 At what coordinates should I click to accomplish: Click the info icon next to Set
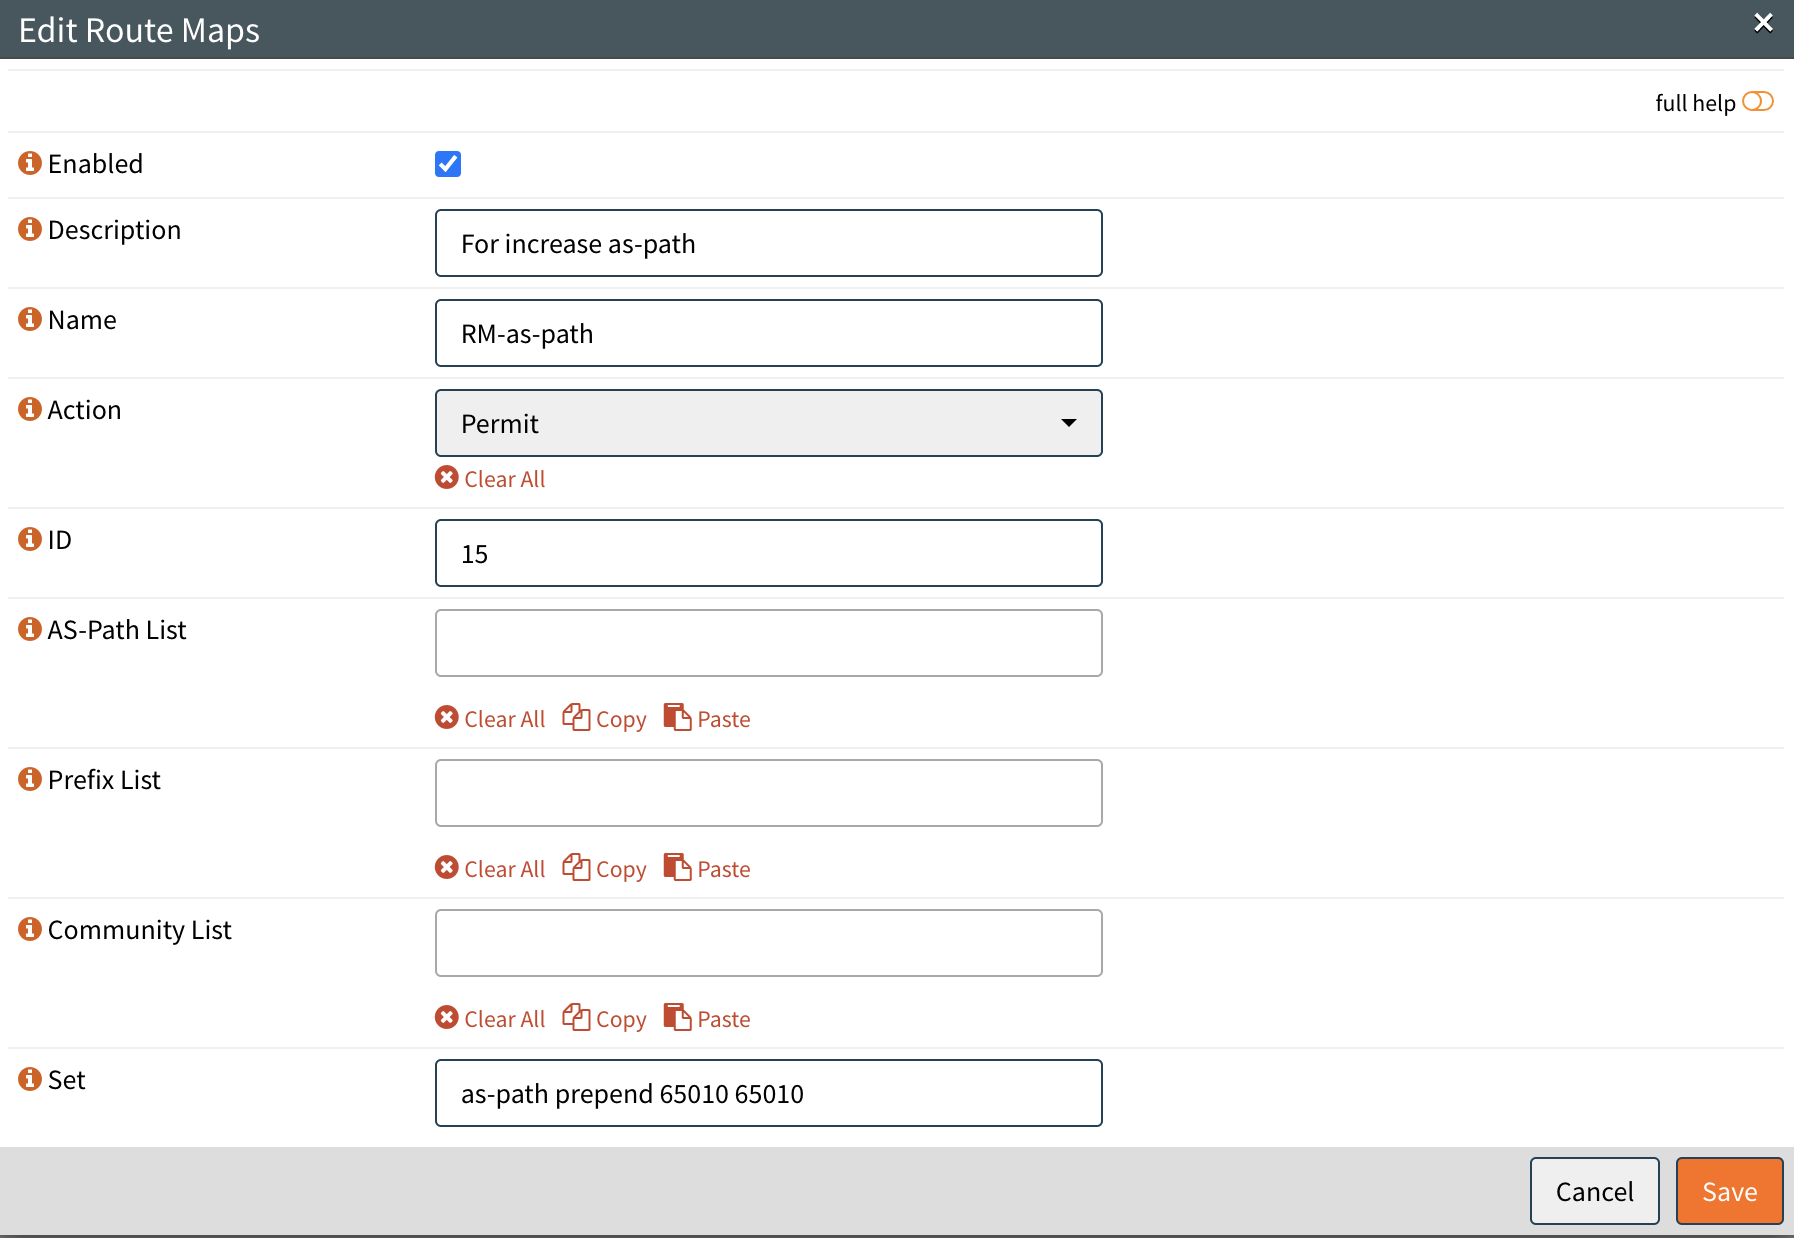30,1079
